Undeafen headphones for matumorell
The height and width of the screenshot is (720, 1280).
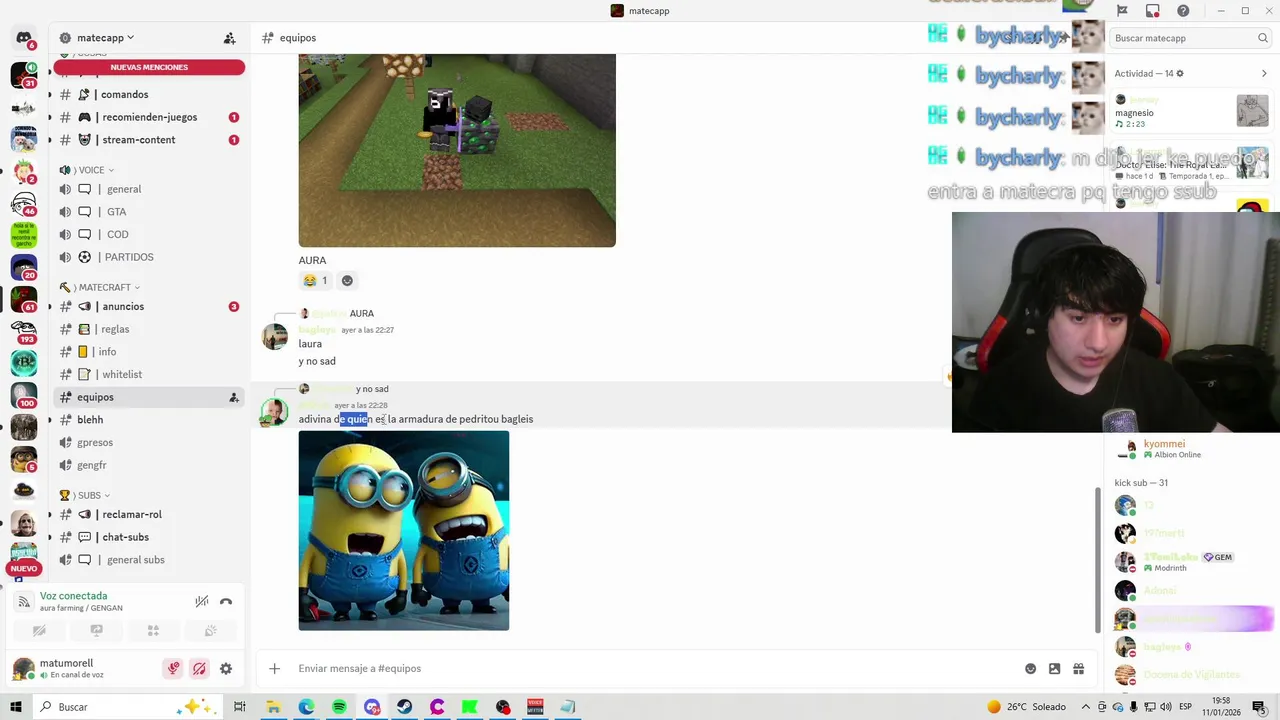pyautogui.click(x=199, y=669)
